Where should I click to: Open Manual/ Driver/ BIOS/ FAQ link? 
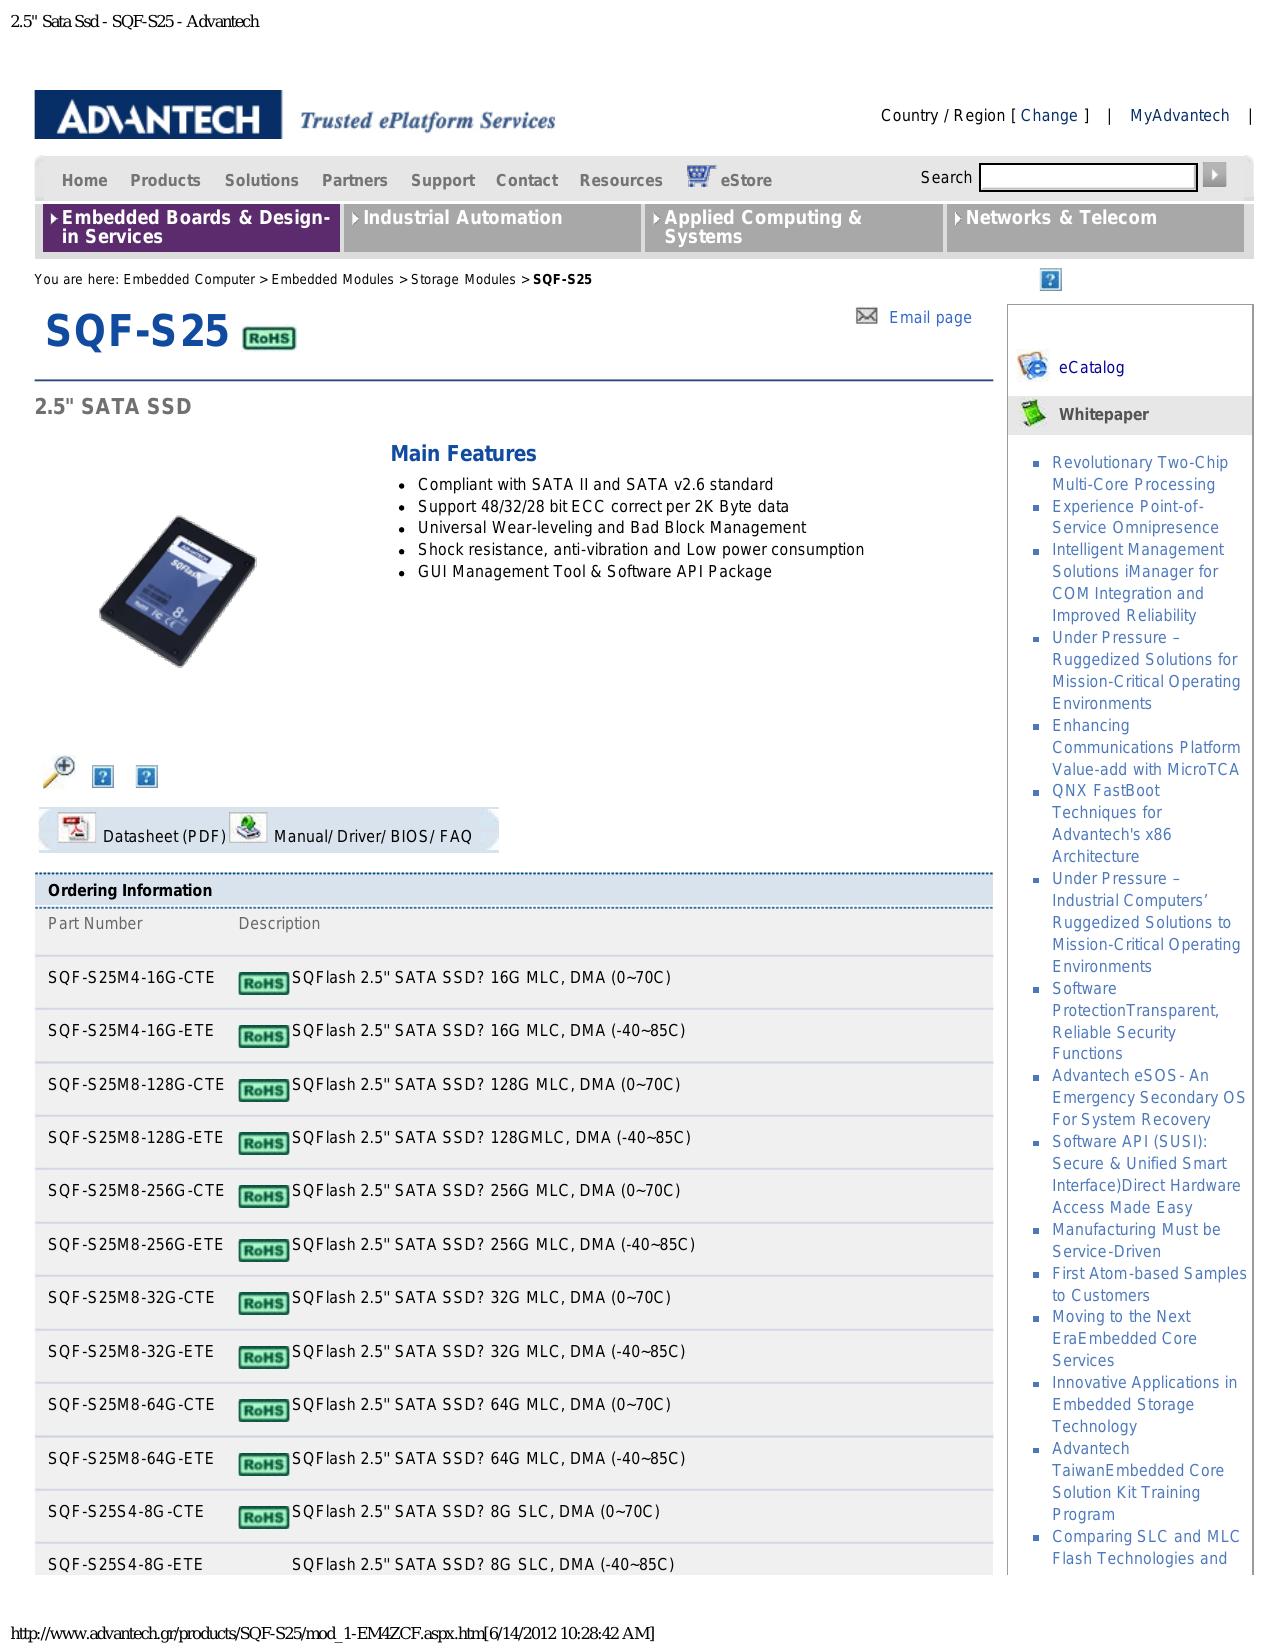(x=372, y=836)
